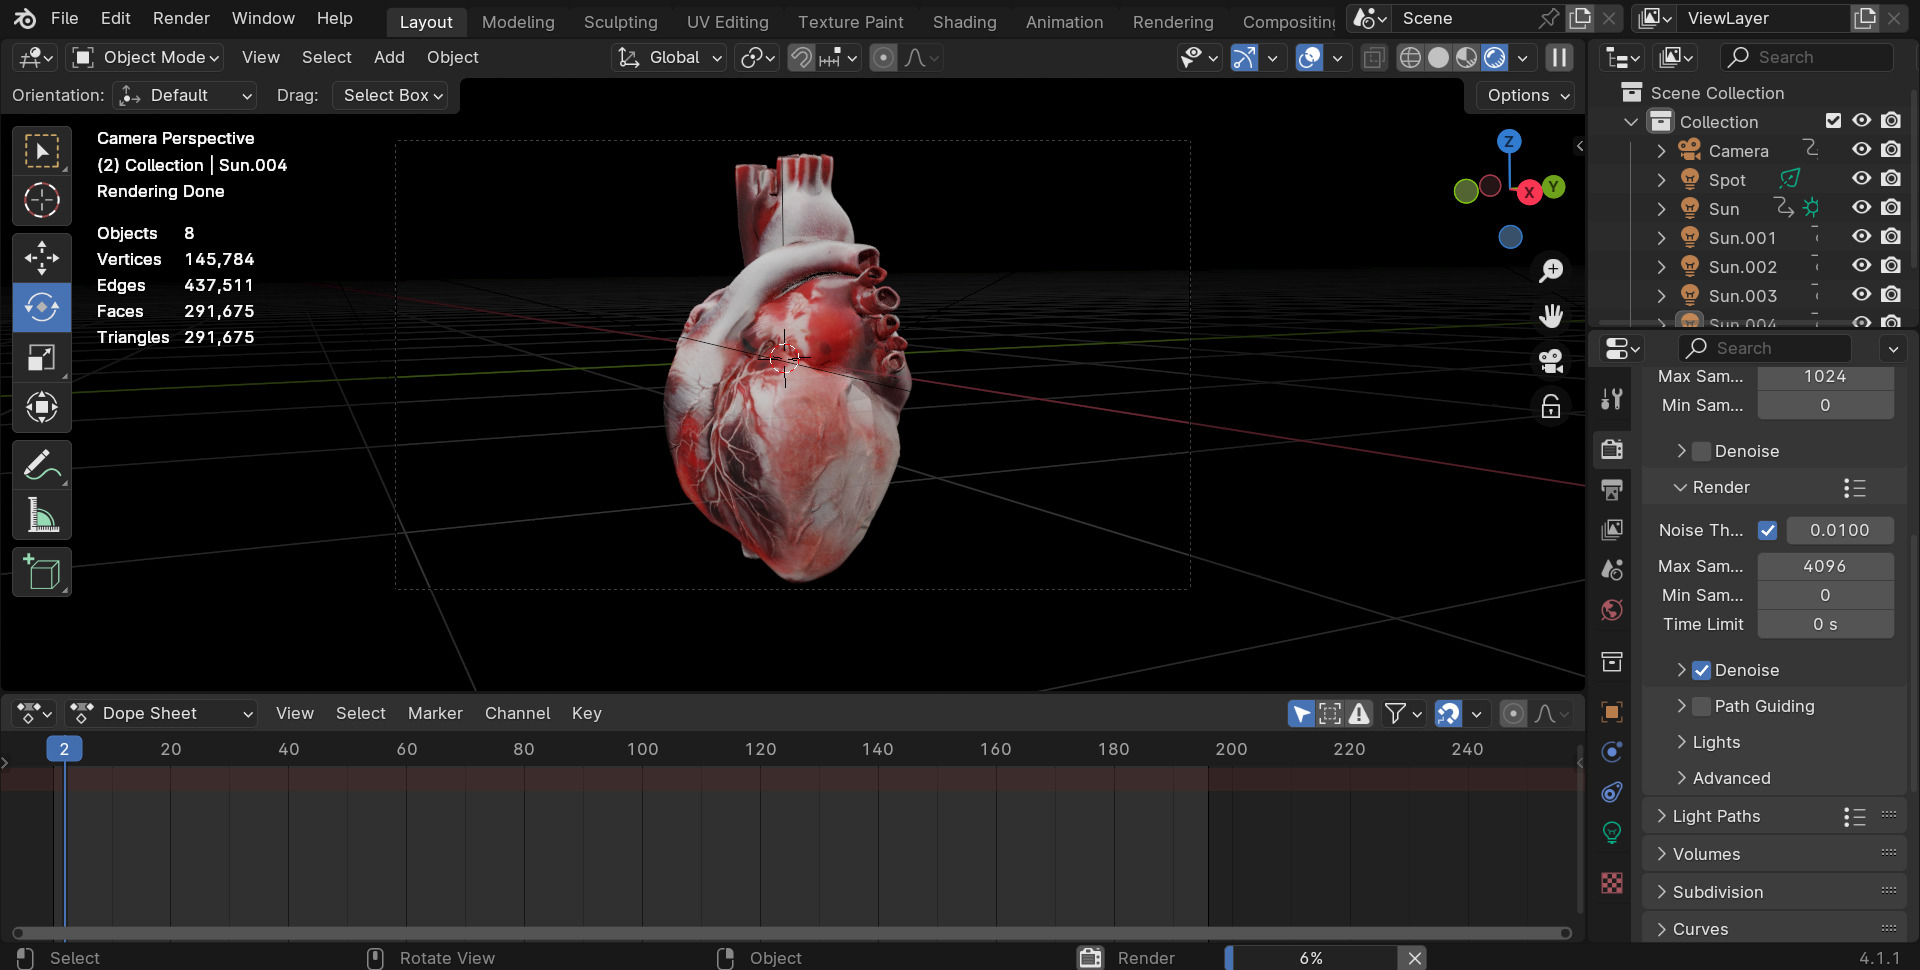This screenshot has height=970, width=1920.
Task: Activate the Move tool
Action: (x=42, y=257)
